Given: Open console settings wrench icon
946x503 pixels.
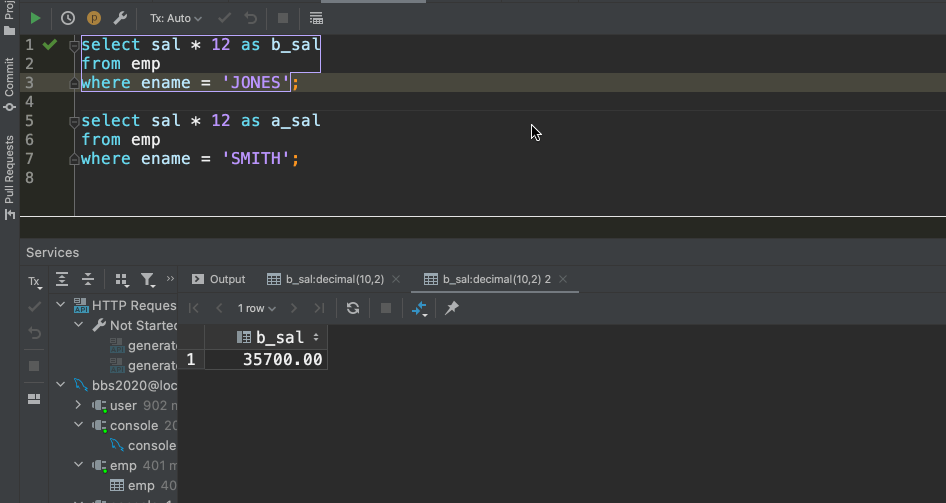Looking at the screenshot, I should tap(120, 18).
